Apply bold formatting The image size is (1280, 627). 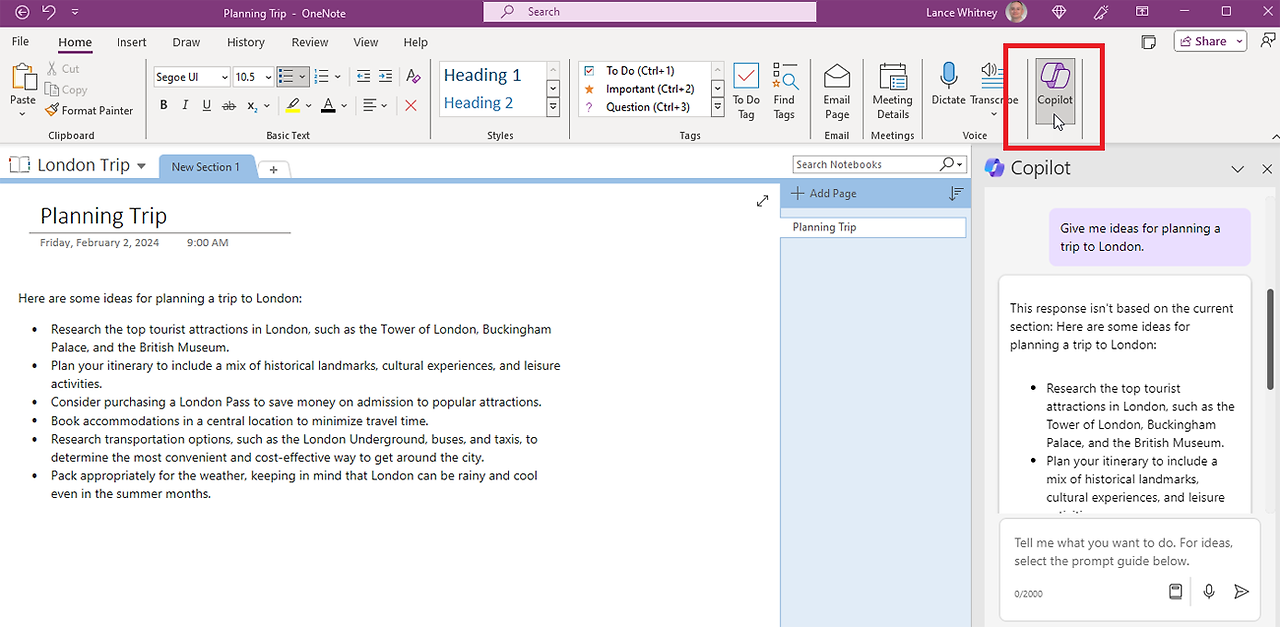pos(164,105)
